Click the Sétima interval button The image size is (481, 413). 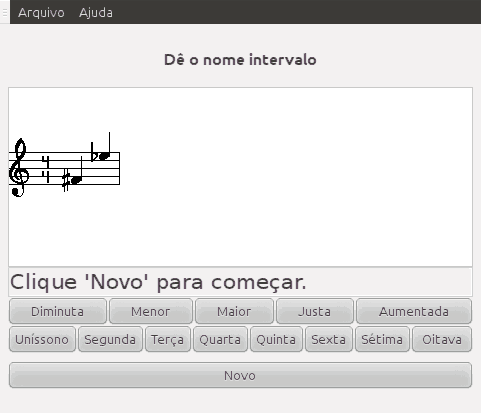(382, 339)
